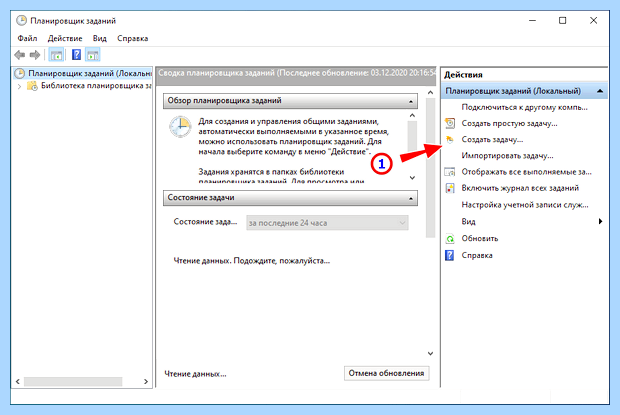
Task: Click the Действия pane header text
Action: 463,75
